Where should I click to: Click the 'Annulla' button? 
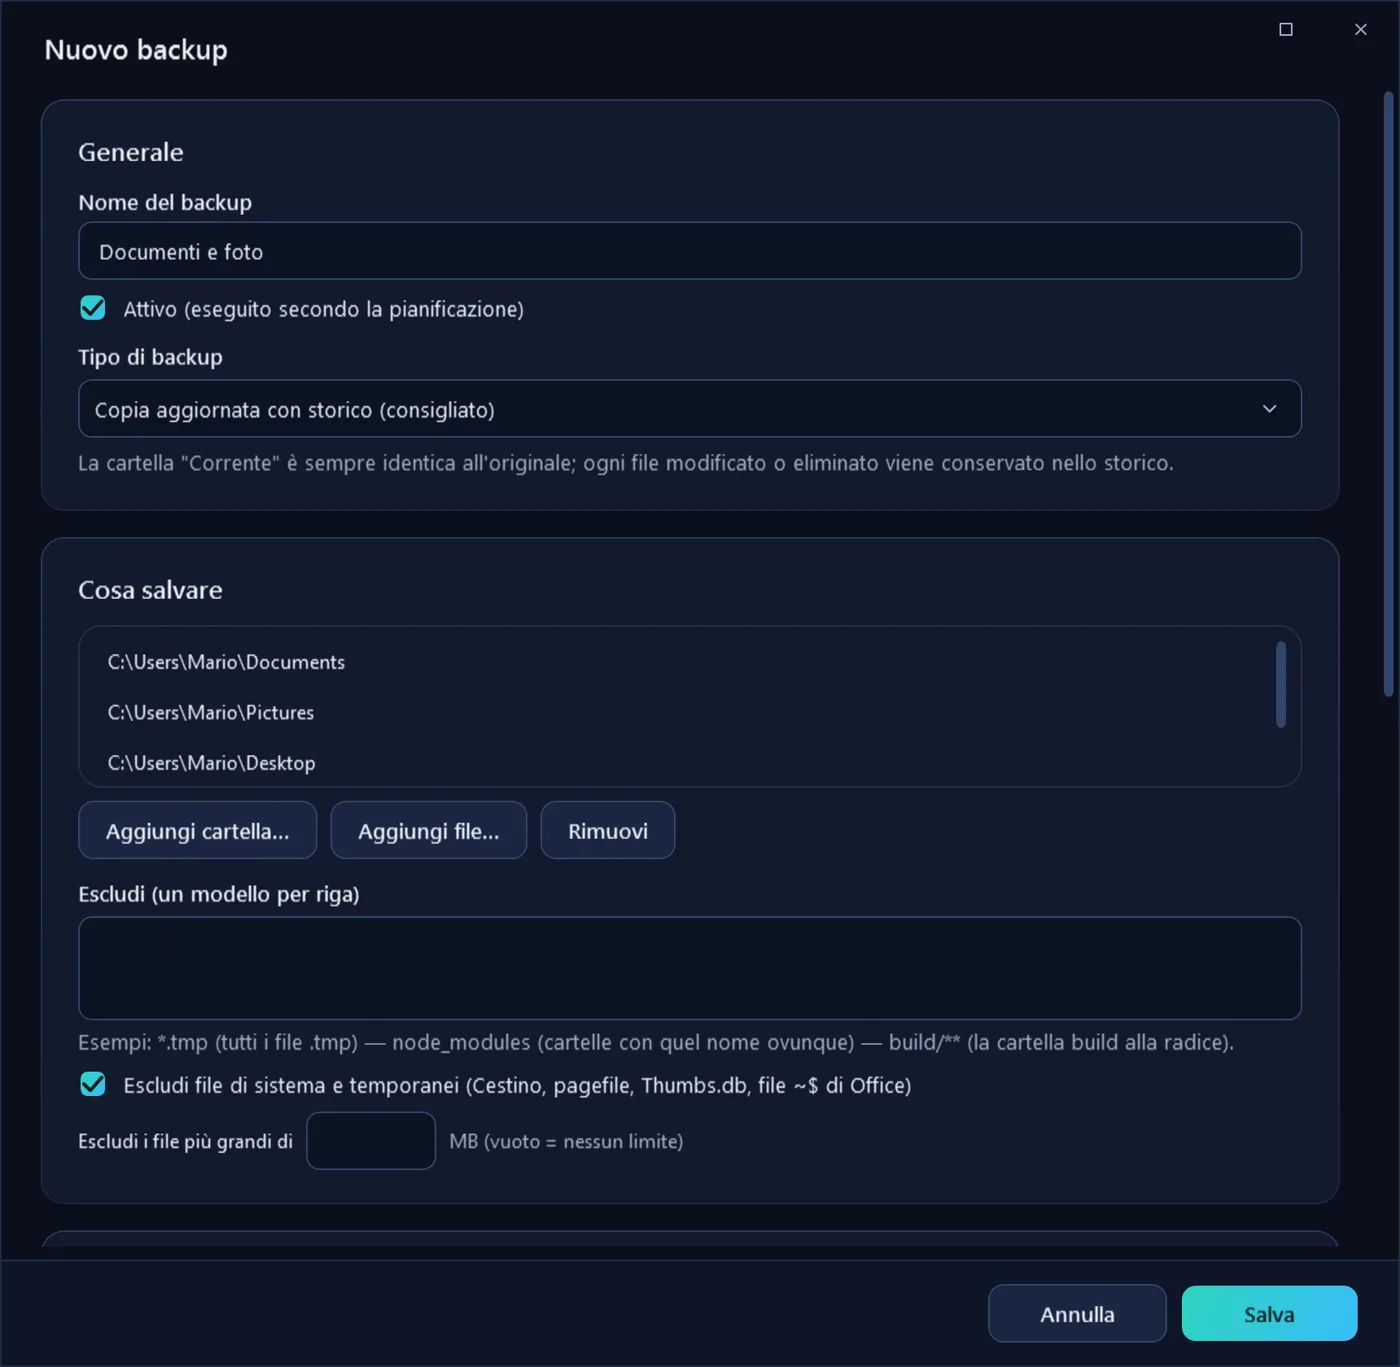point(1077,1313)
